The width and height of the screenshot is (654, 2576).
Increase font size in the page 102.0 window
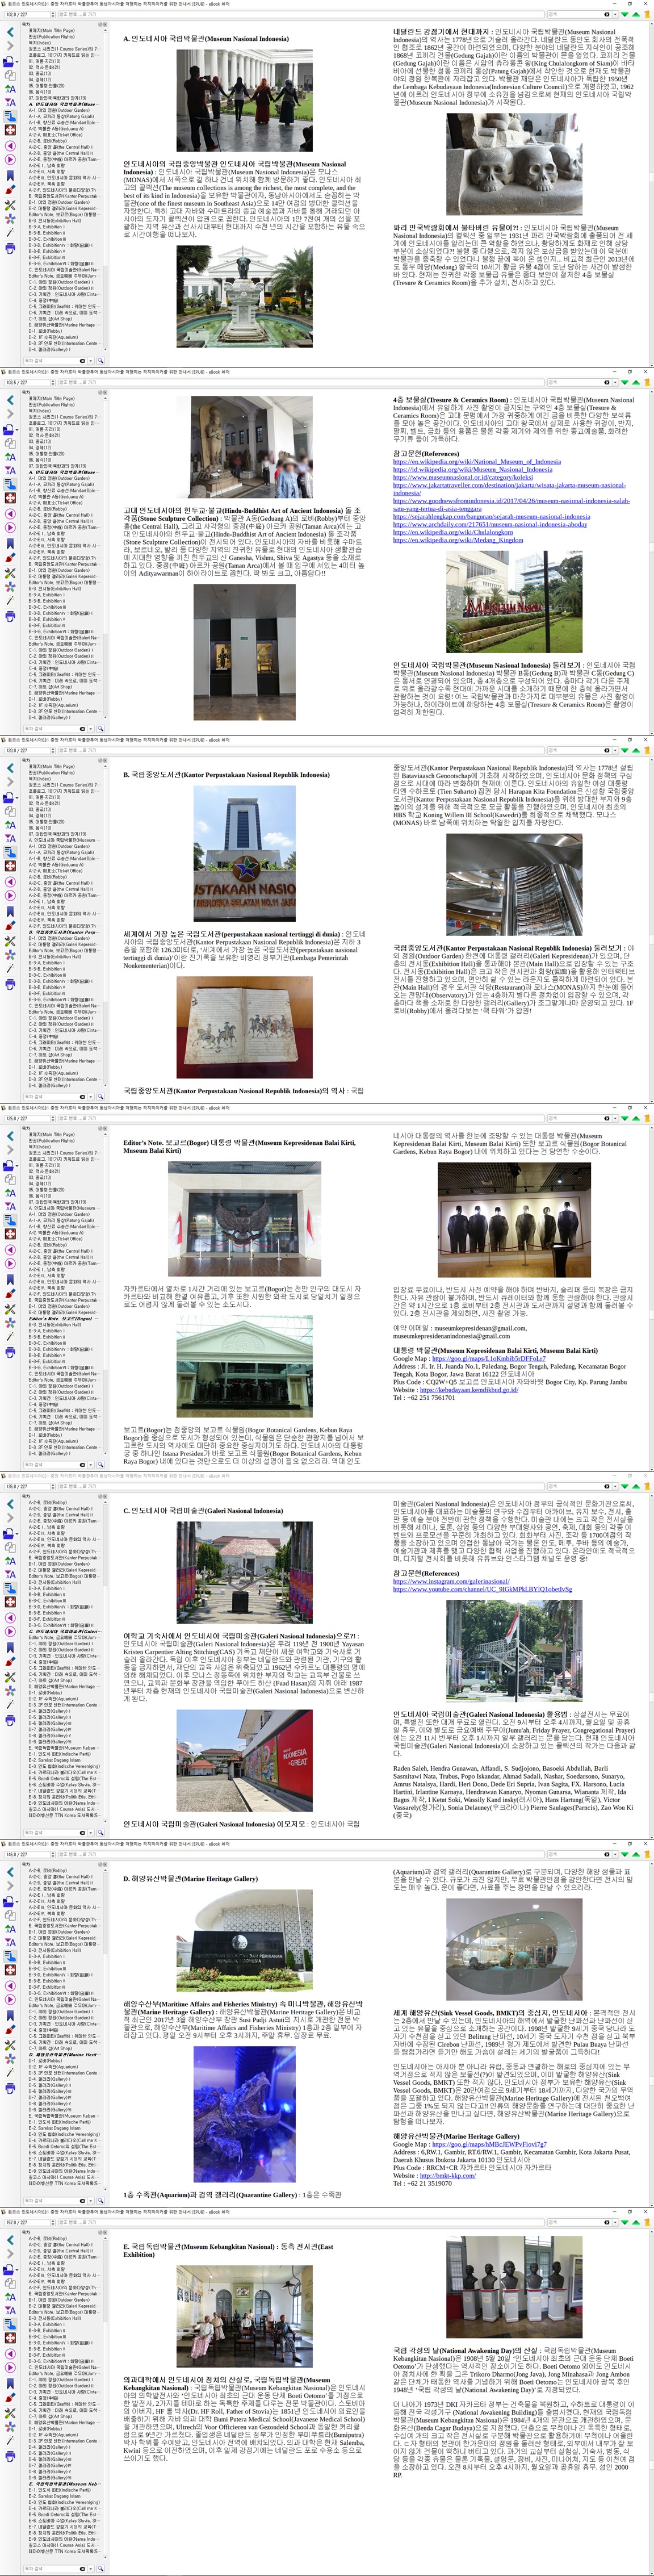10,89
